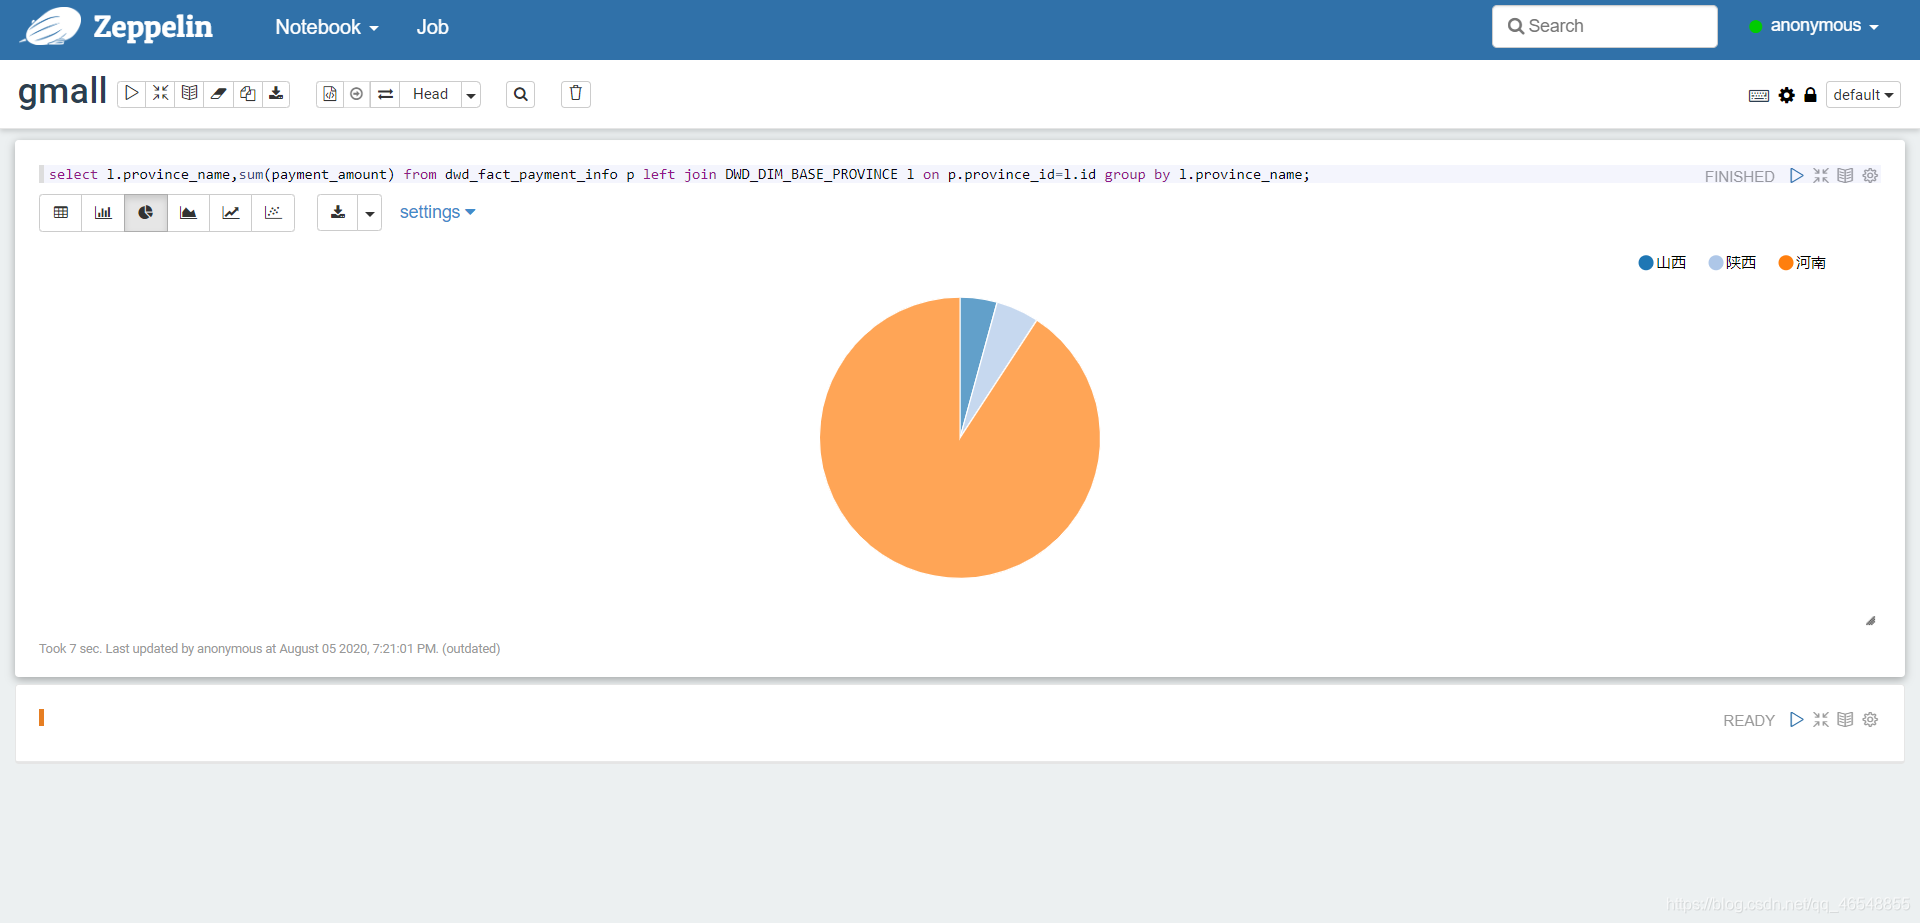The width and height of the screenshot is (1920, 923).
Task: Click the Search input field
Action: tap(1604, 27)
